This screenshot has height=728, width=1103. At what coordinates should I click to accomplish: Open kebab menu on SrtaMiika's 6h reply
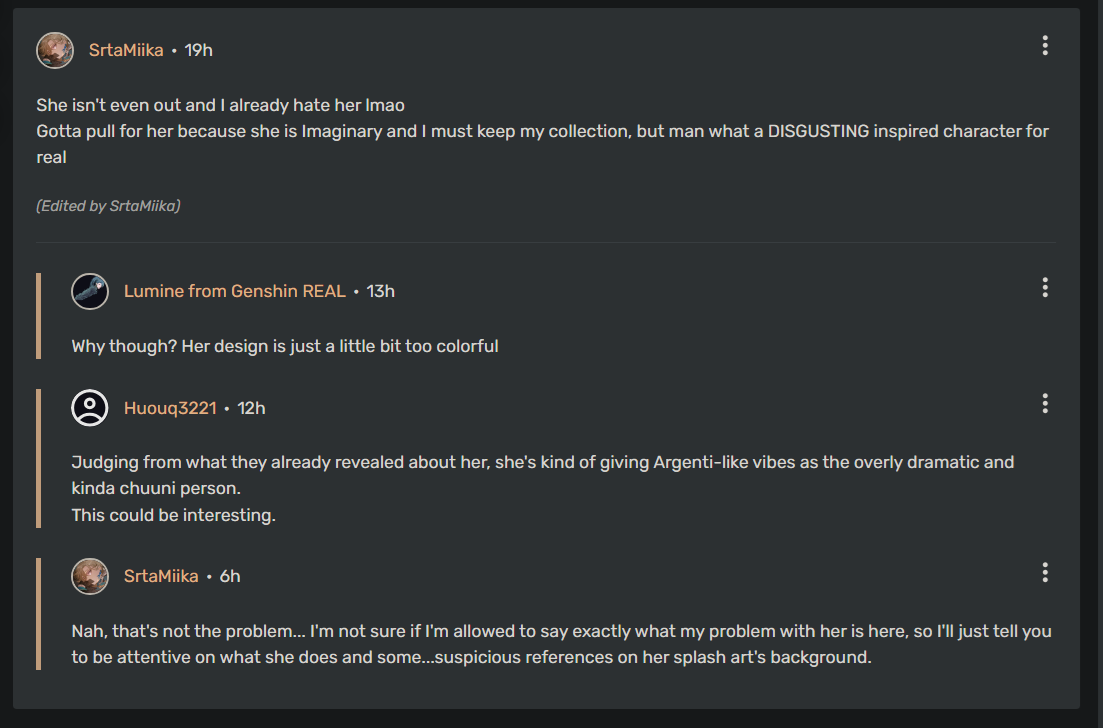coord(1045,572)
